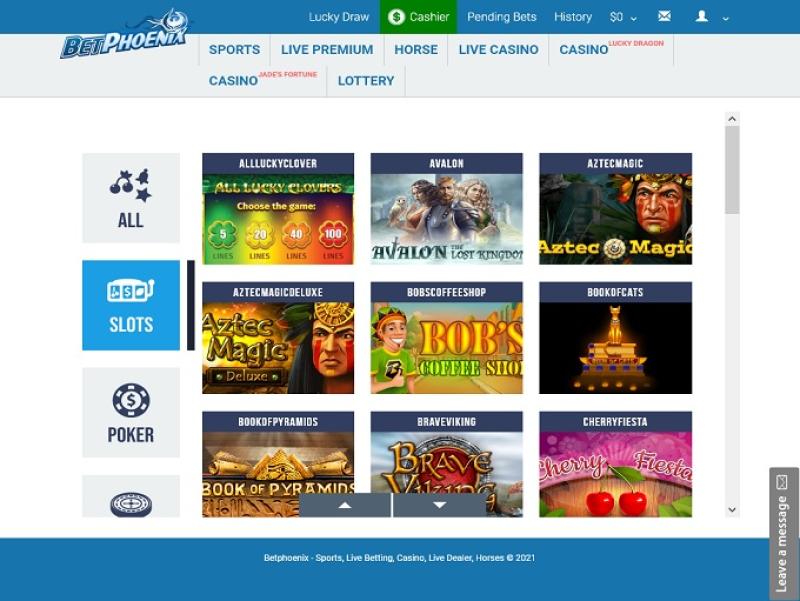Click the game list up arrow
800x601 pixels.
tap(345, 505)
